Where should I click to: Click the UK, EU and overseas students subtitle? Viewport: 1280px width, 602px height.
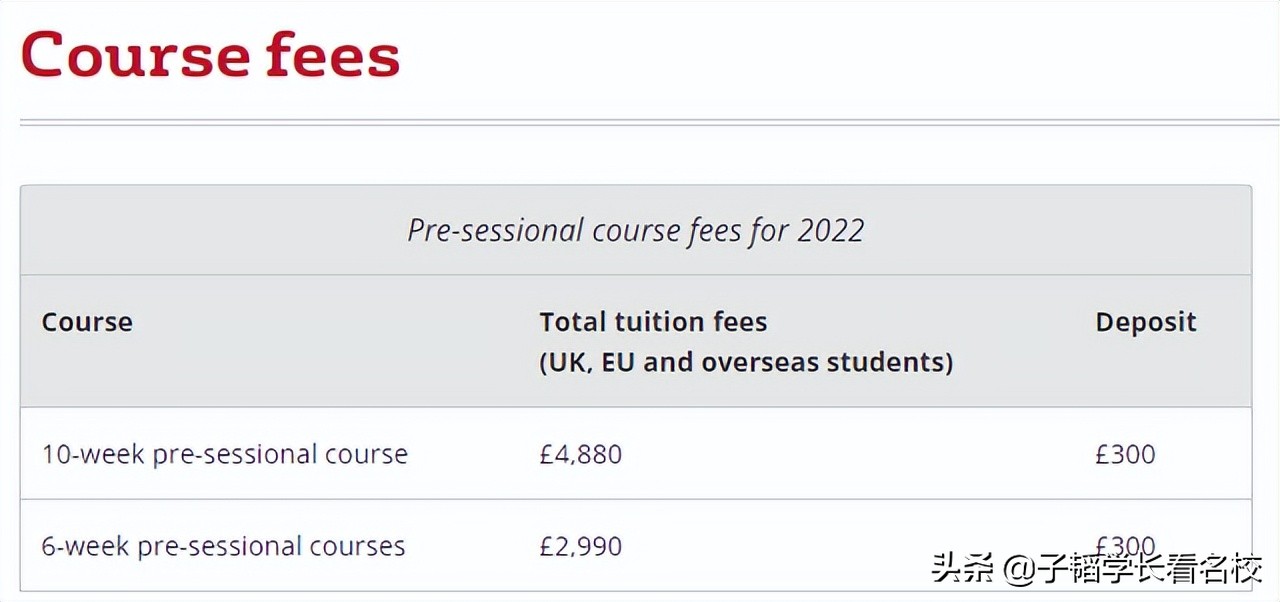coord(745,362)
